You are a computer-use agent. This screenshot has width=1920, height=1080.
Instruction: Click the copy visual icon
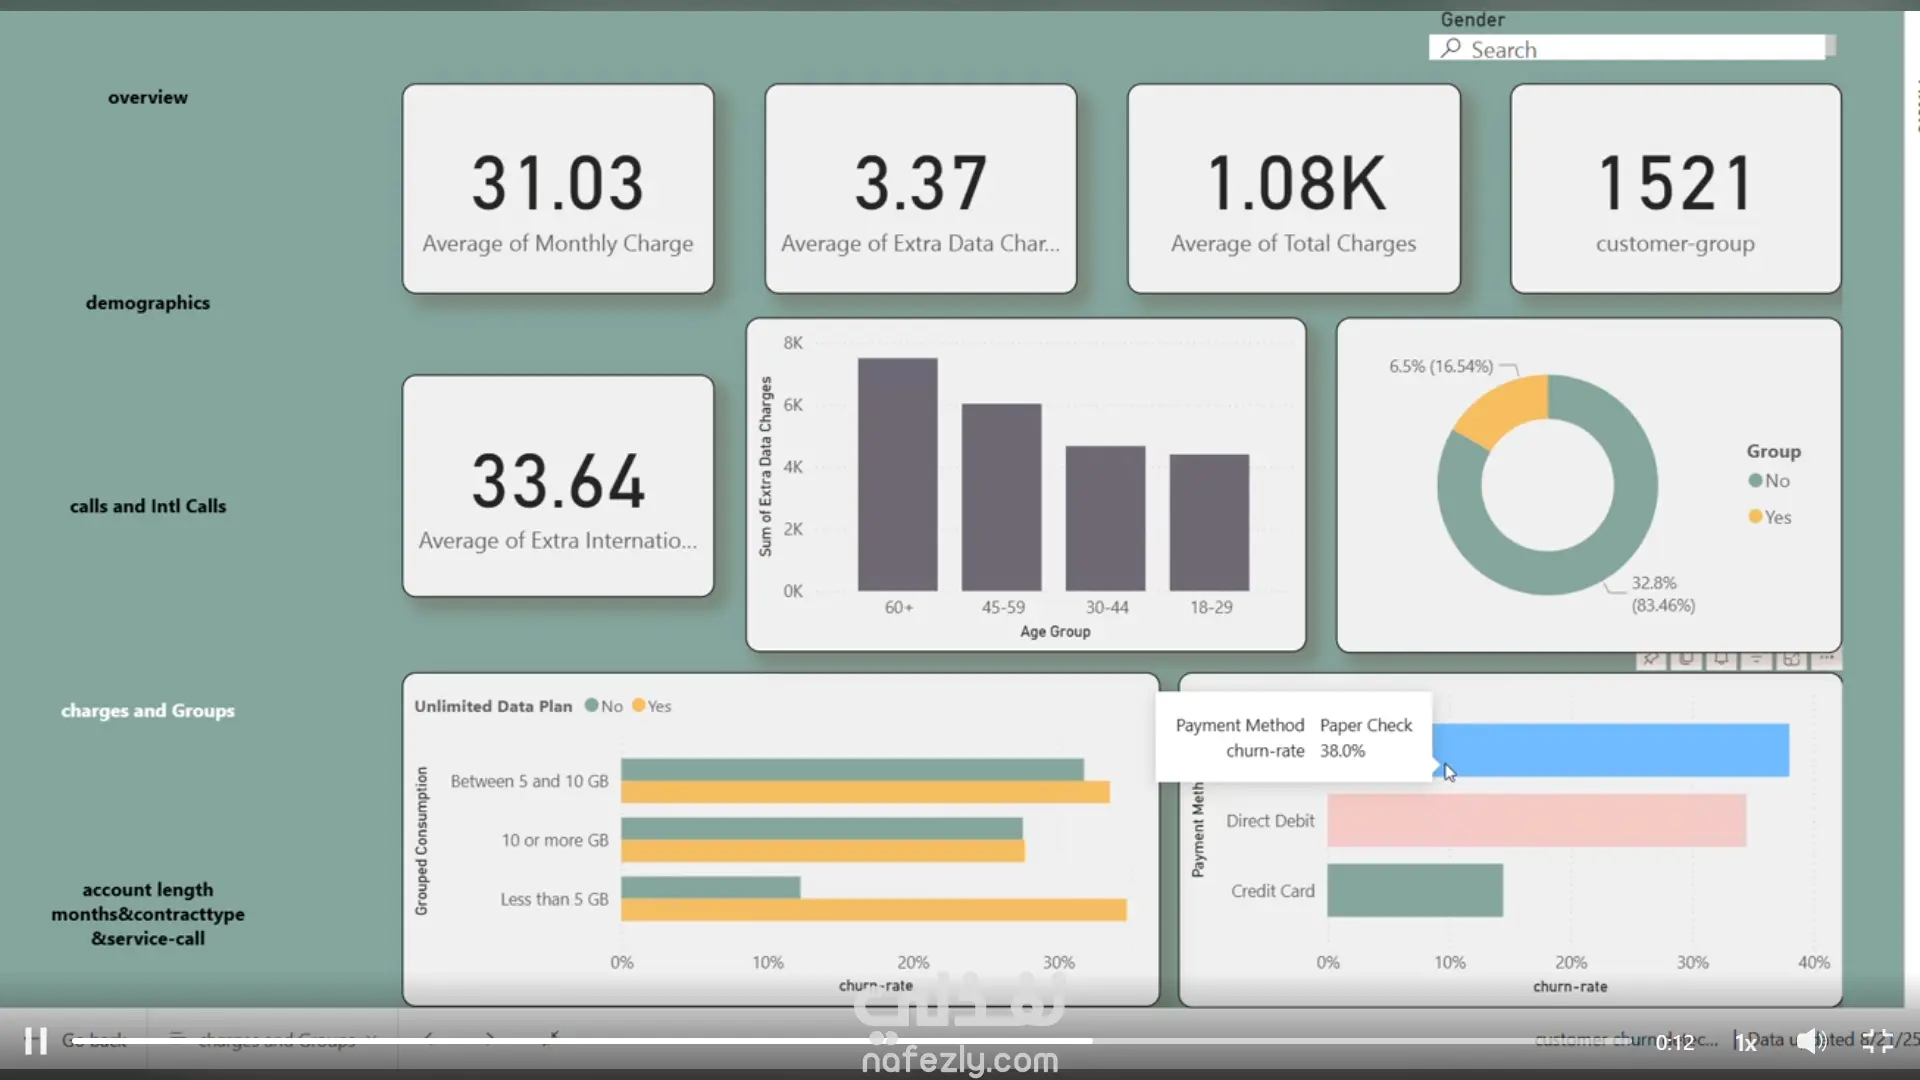pyautogui.click(x=1686, y=659)
